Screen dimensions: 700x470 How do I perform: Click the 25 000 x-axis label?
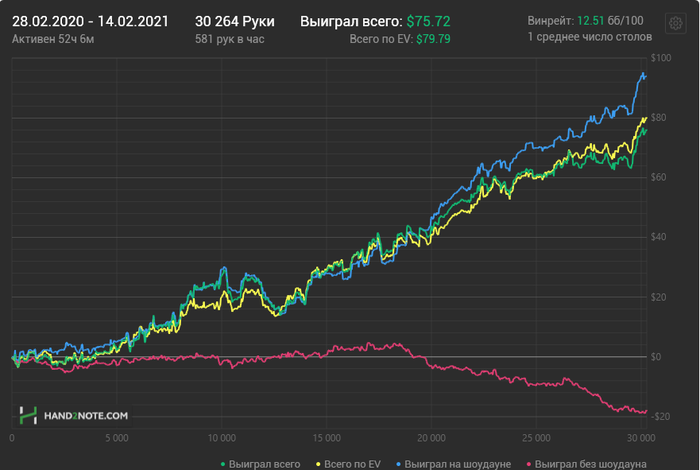[536, 438]
